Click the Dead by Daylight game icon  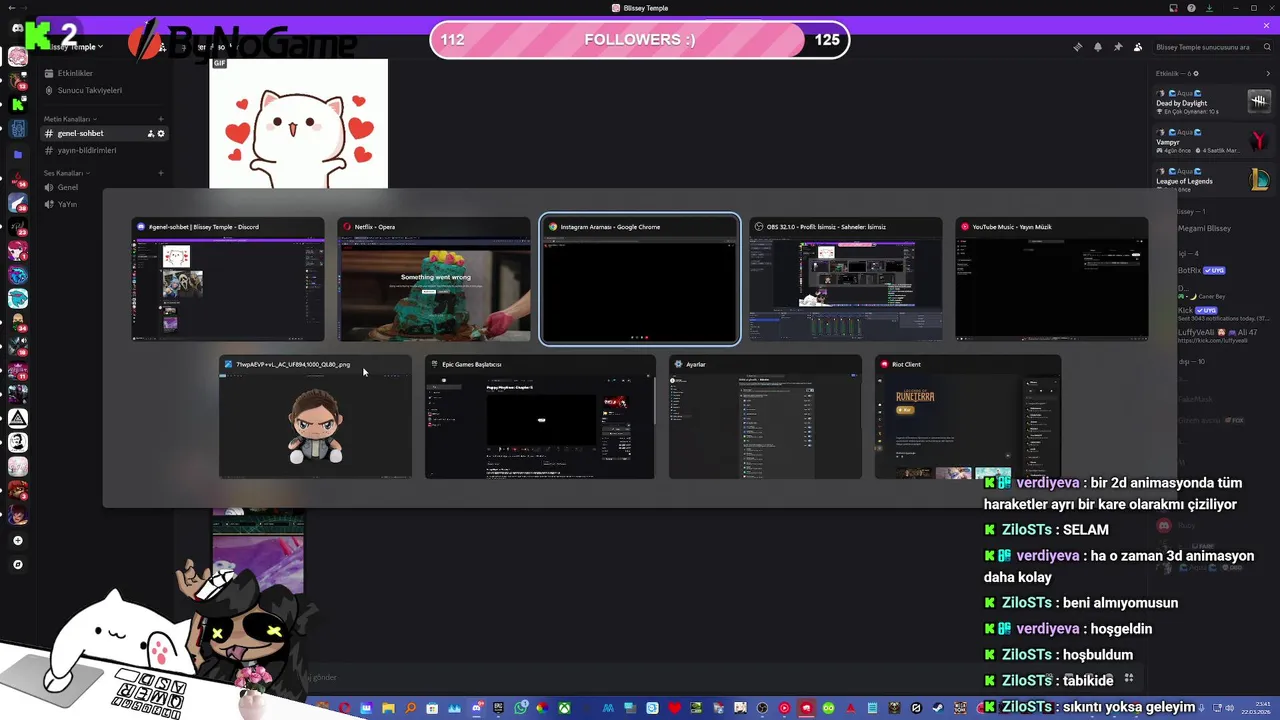[1259, 101]
